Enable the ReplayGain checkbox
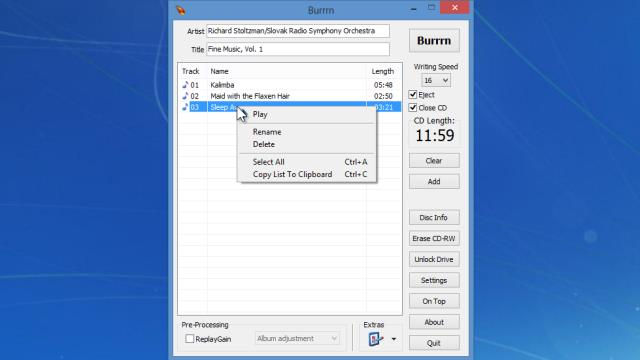This screenshot has height=360, width=640. tap(189, 339)
